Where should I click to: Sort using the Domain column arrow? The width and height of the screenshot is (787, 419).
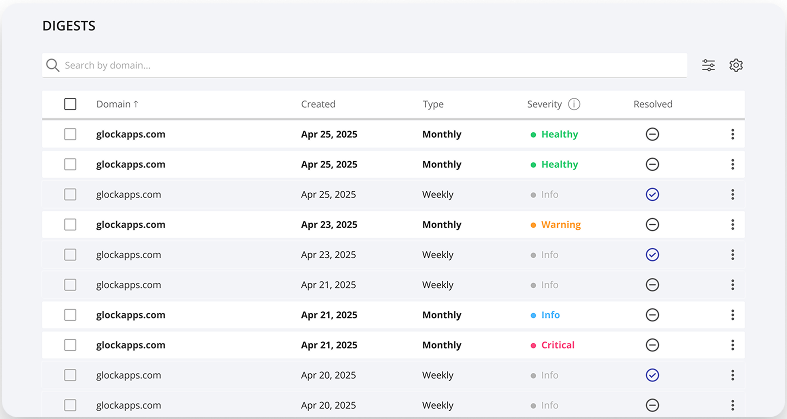[136, 104]
